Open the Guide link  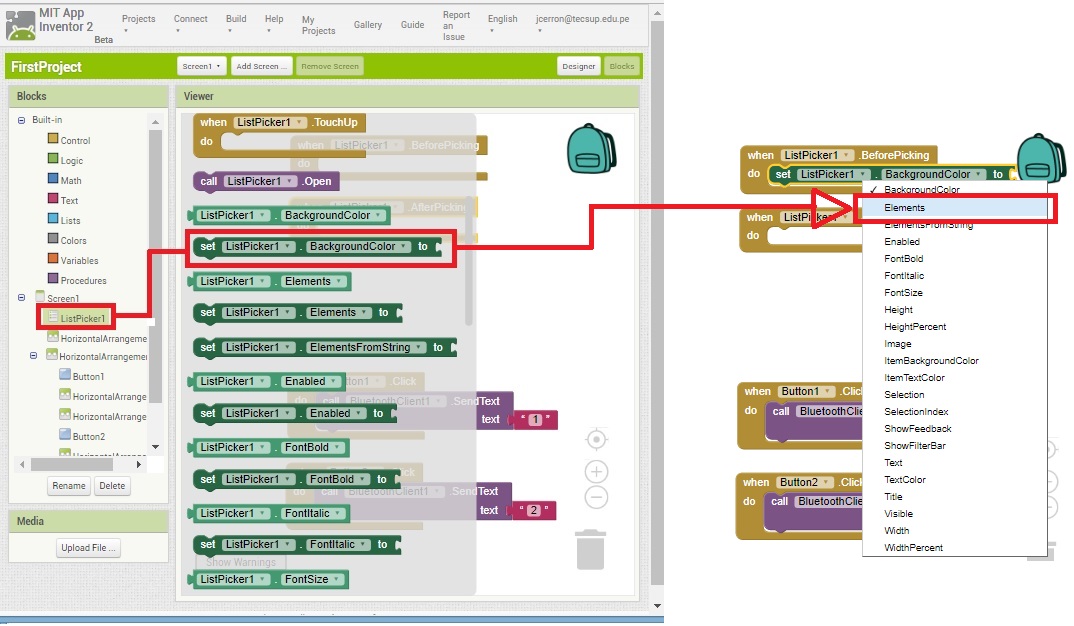point(412,25)
